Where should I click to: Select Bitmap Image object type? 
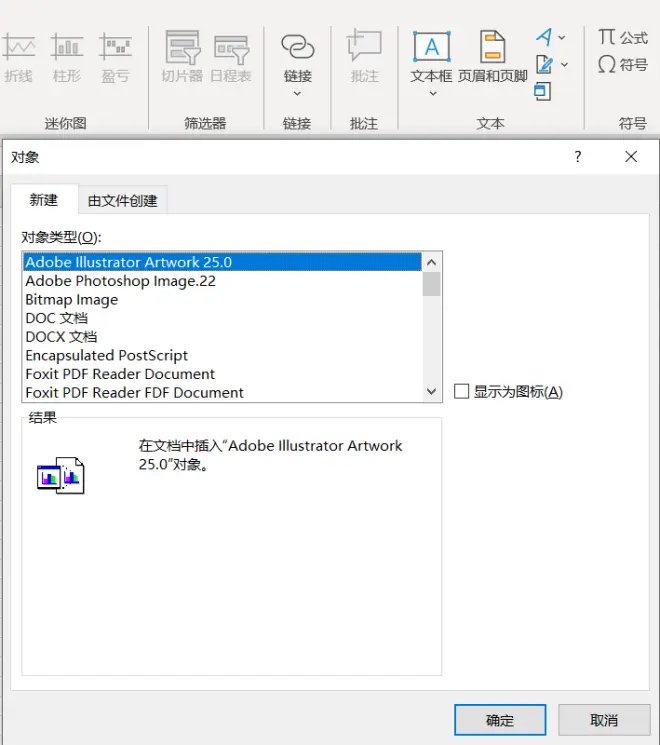(x=222, y=299)
